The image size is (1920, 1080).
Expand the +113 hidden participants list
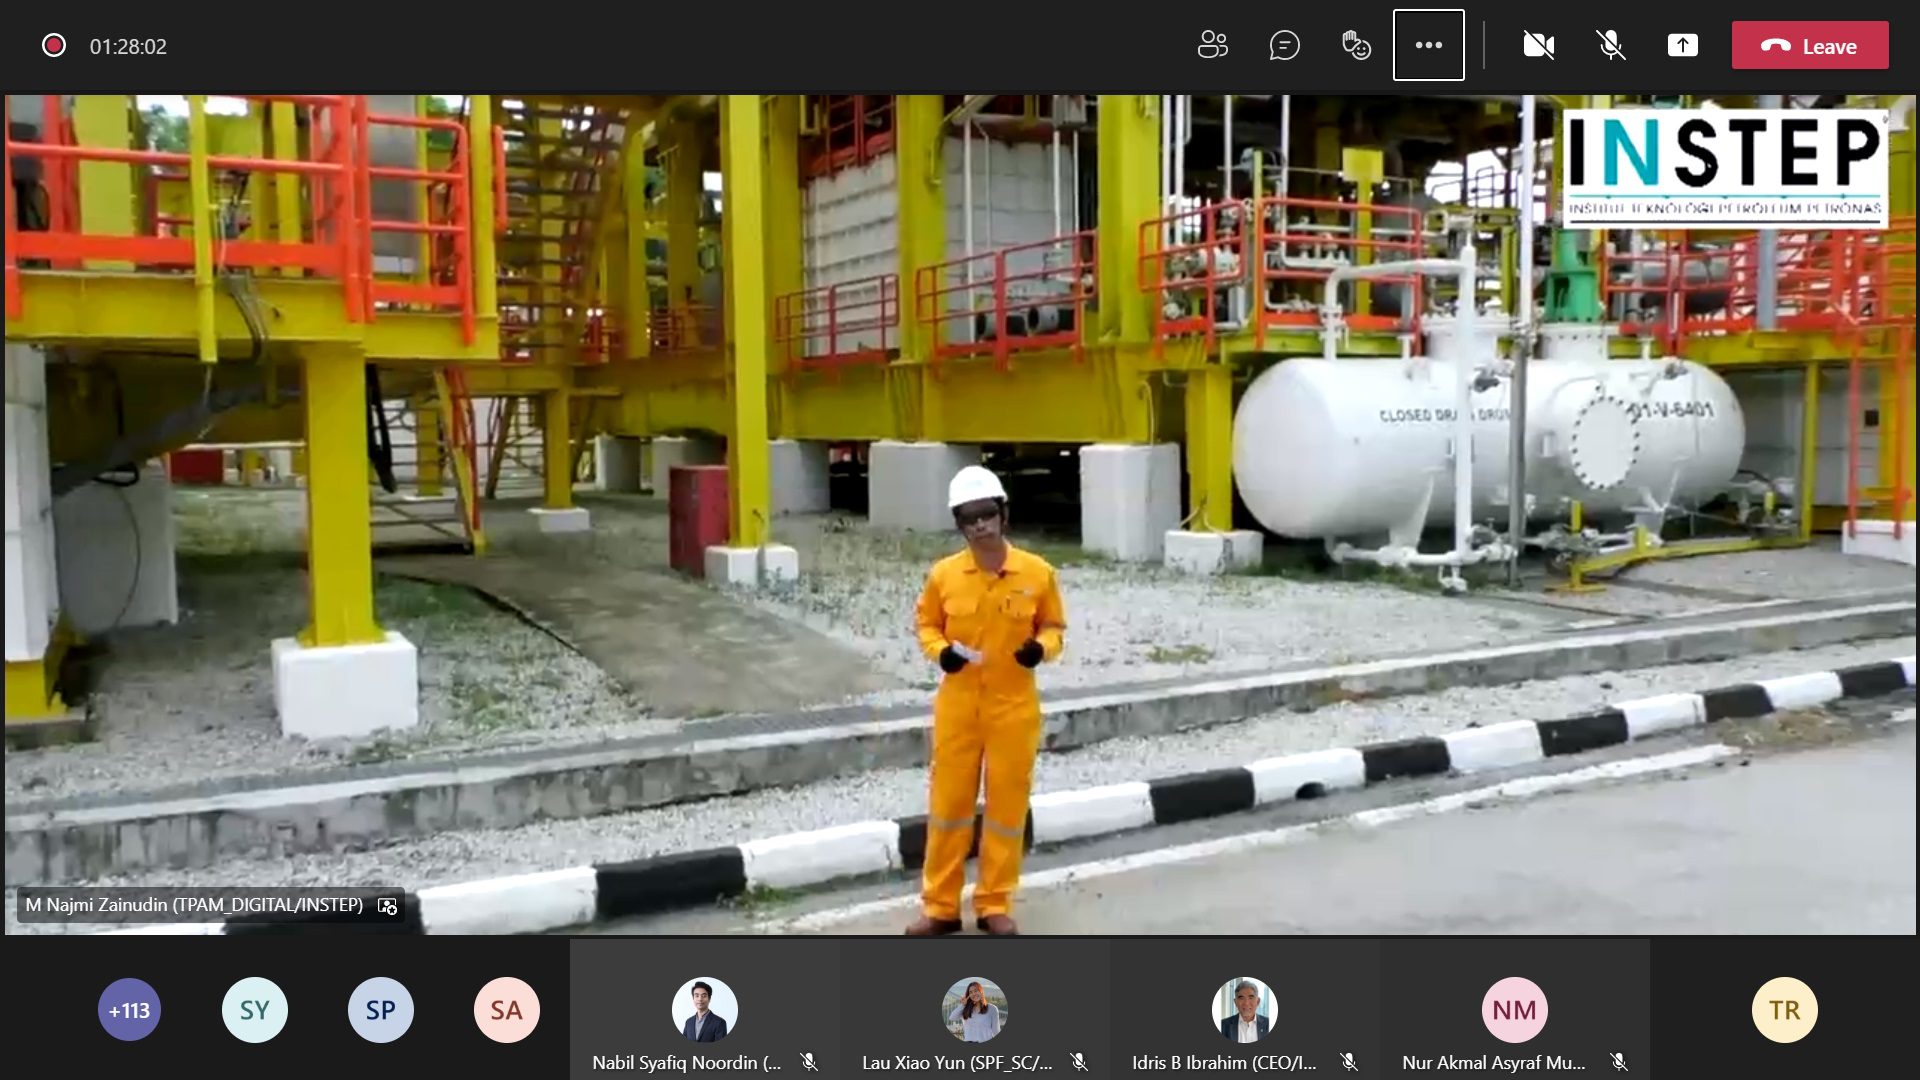coord(128,1010)
